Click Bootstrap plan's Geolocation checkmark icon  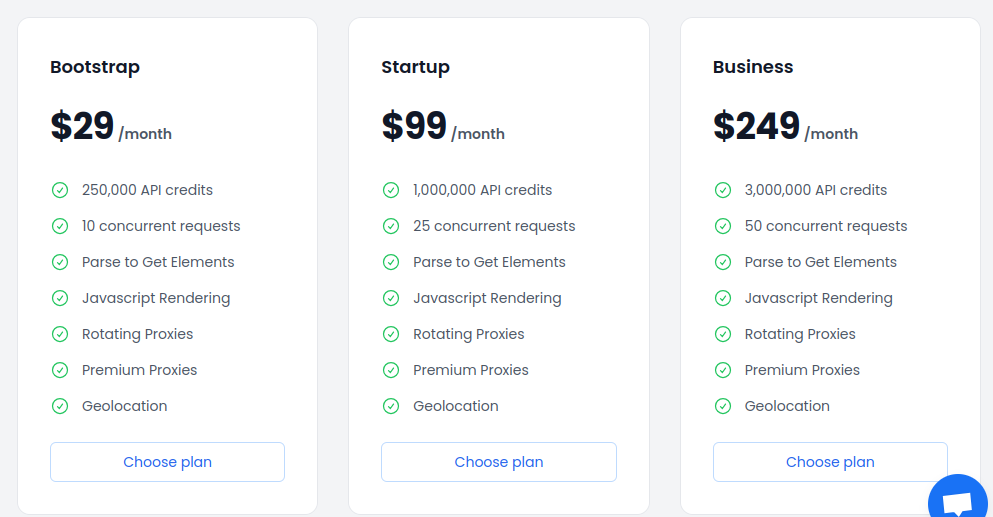[x=60, y=406]
